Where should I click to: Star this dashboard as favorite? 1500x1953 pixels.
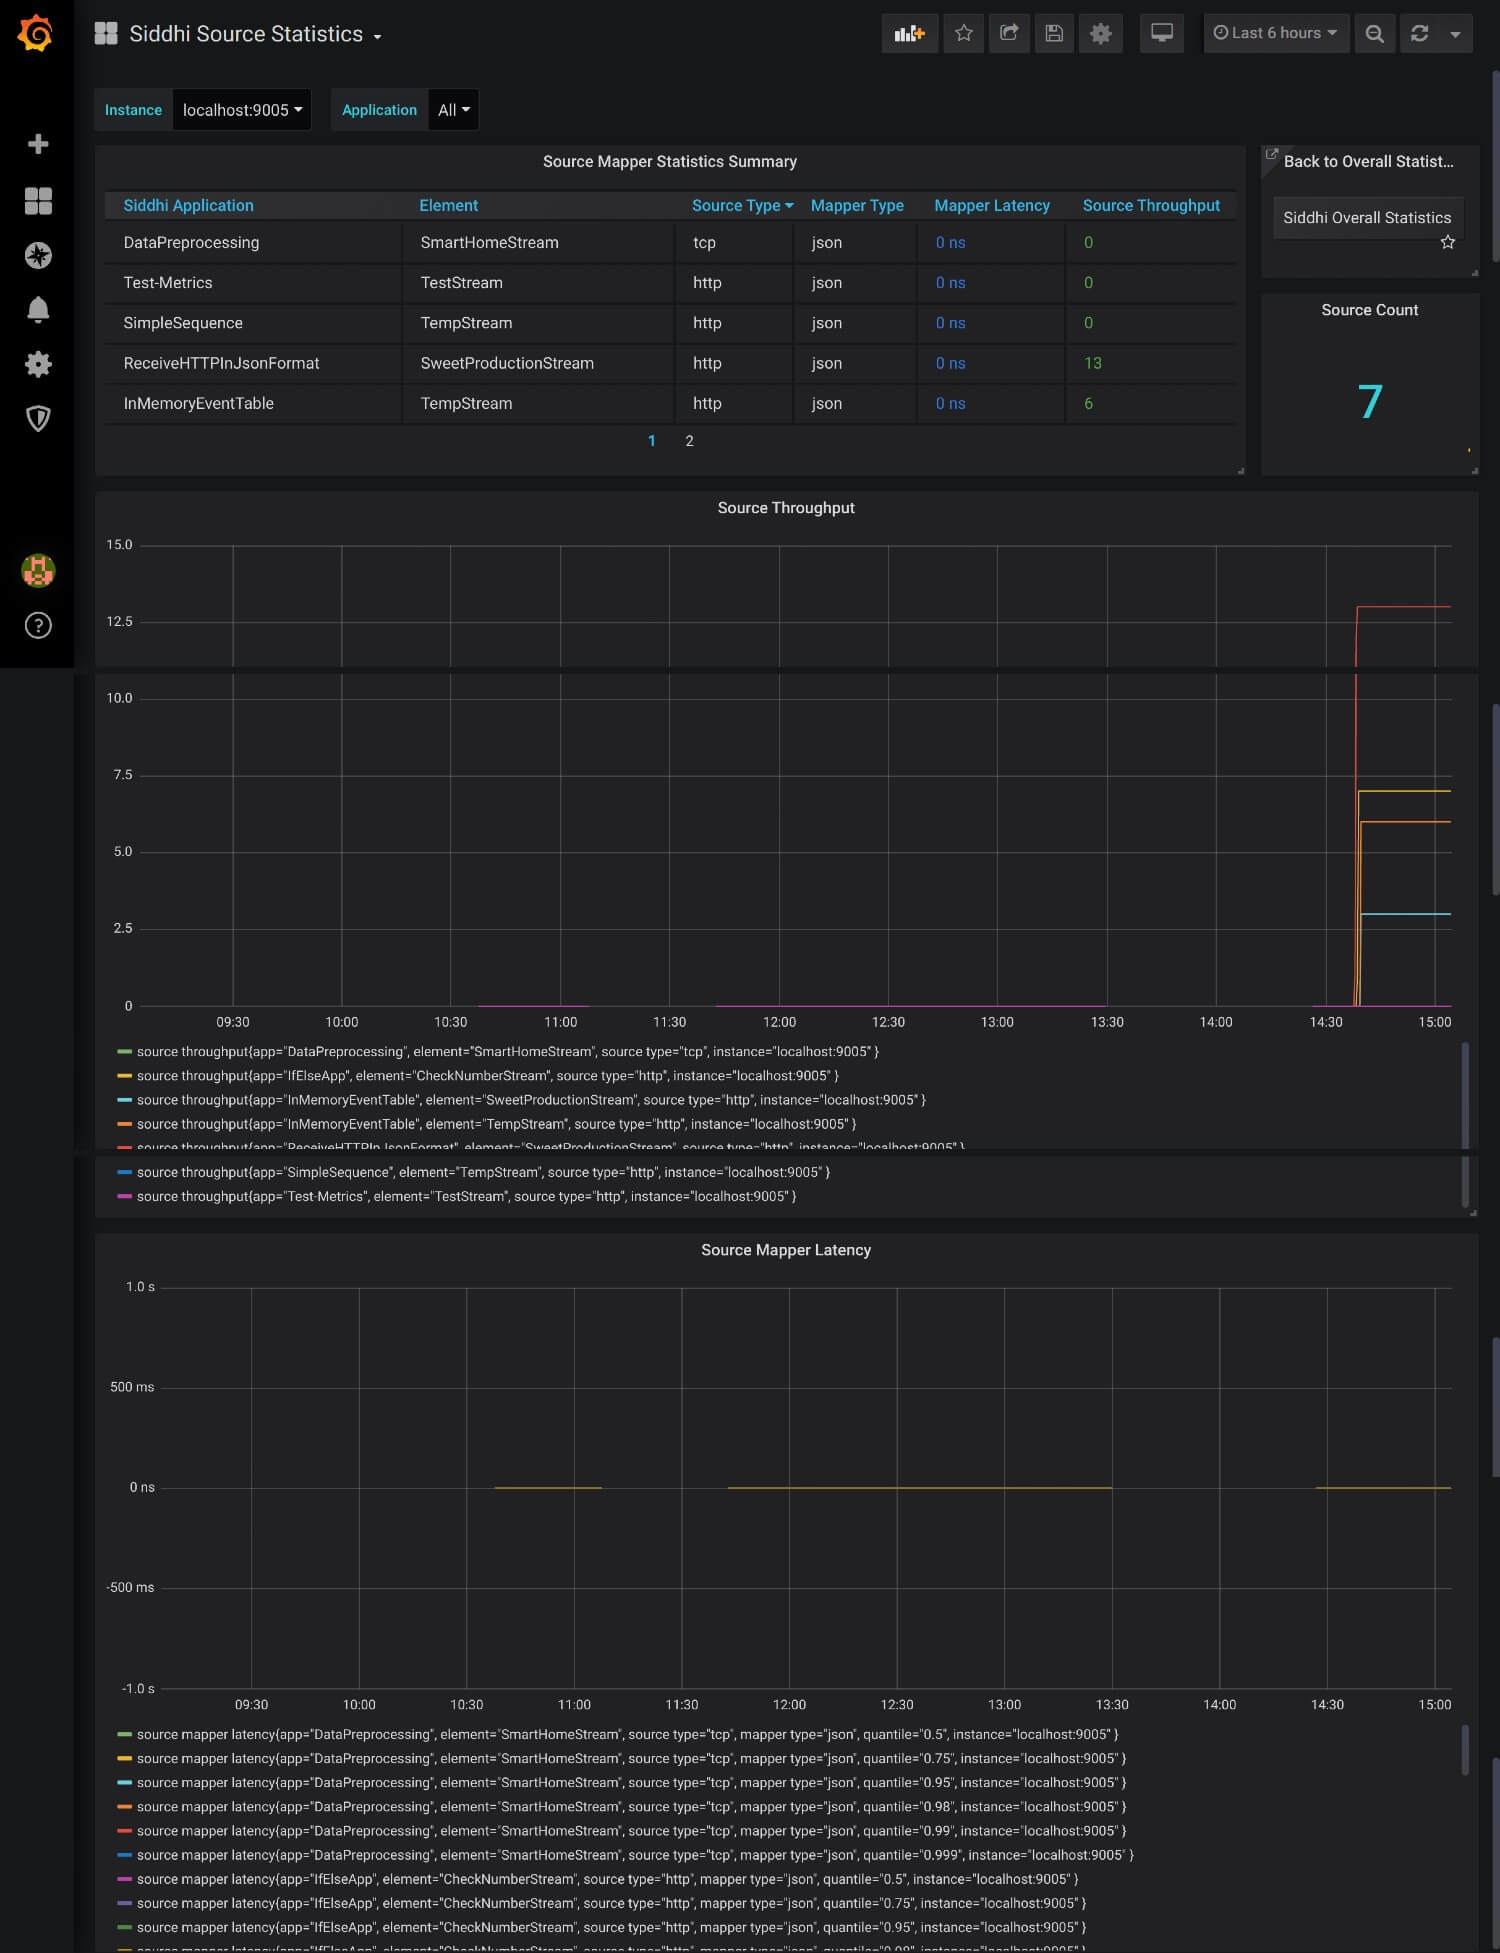tap(963, 33)
